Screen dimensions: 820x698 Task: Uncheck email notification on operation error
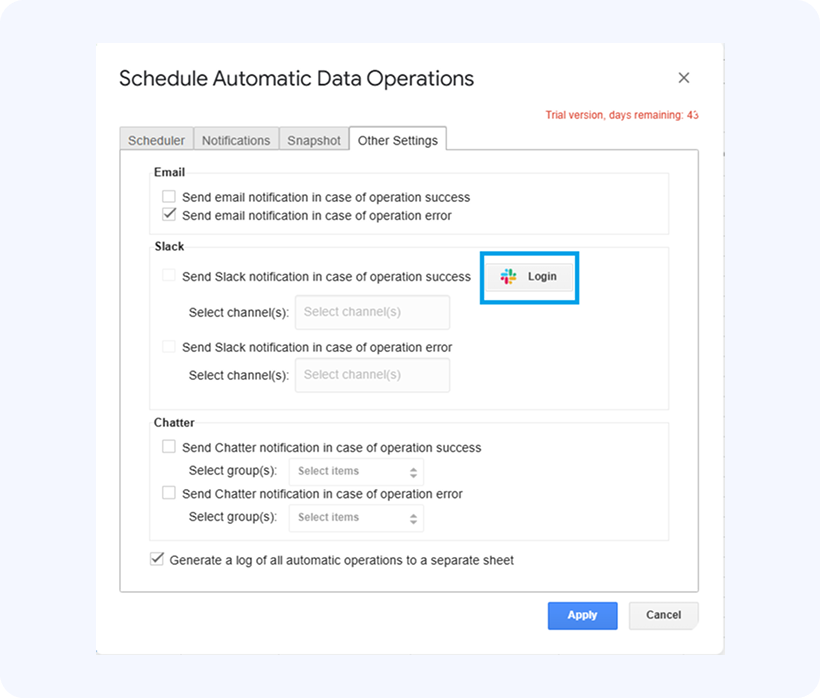coord(169,214)
